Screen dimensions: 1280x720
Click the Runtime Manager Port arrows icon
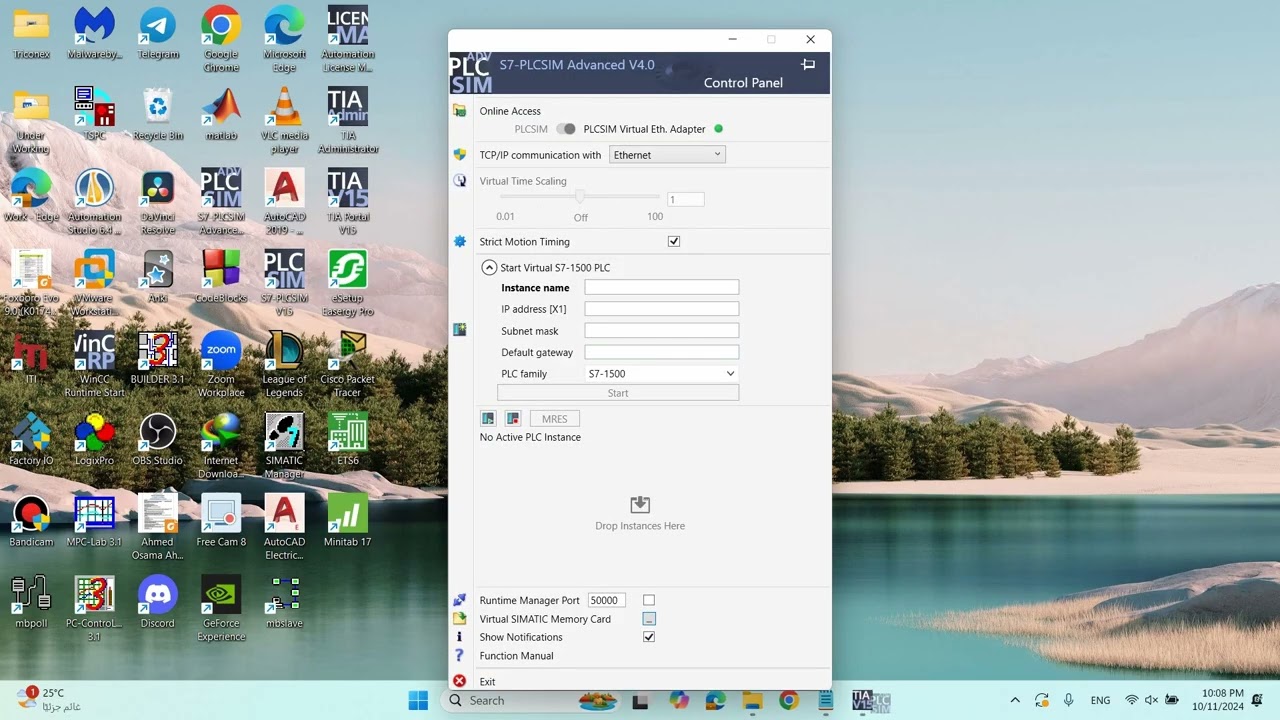coord(460,600)
